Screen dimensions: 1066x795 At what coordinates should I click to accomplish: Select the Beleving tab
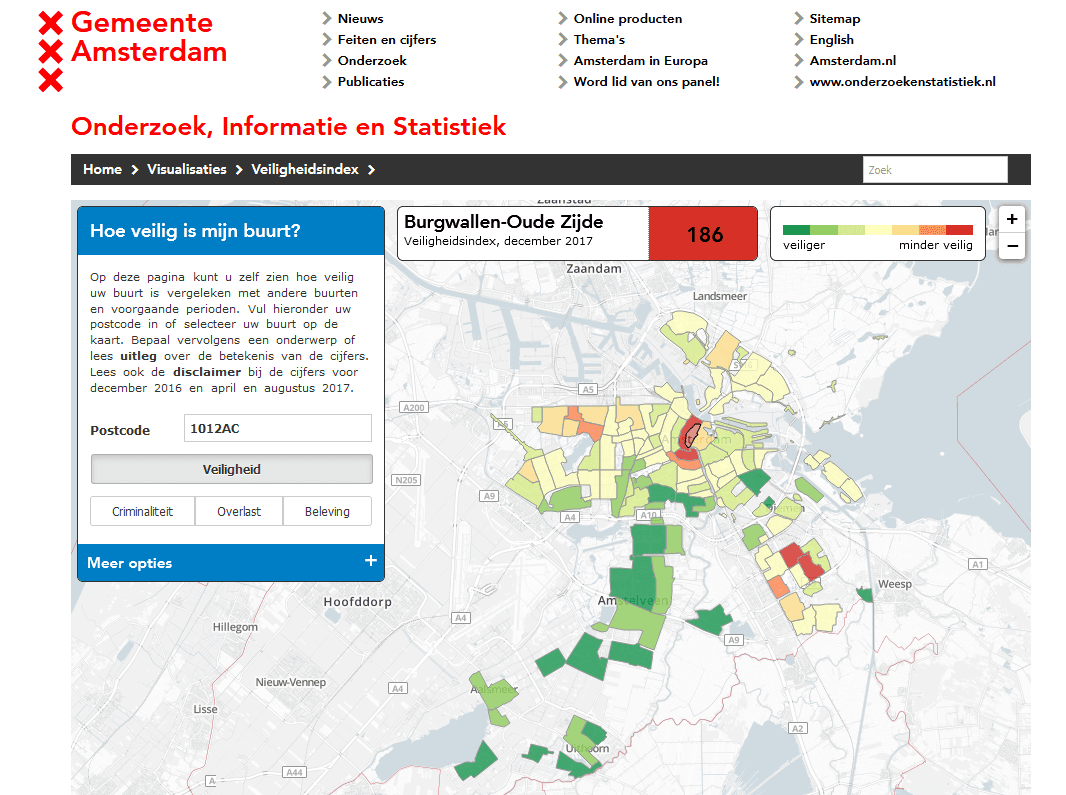(x=327, y=511)
